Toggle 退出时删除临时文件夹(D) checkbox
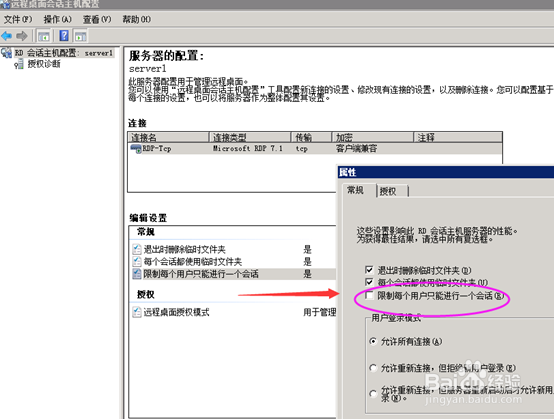 point(369,270)
